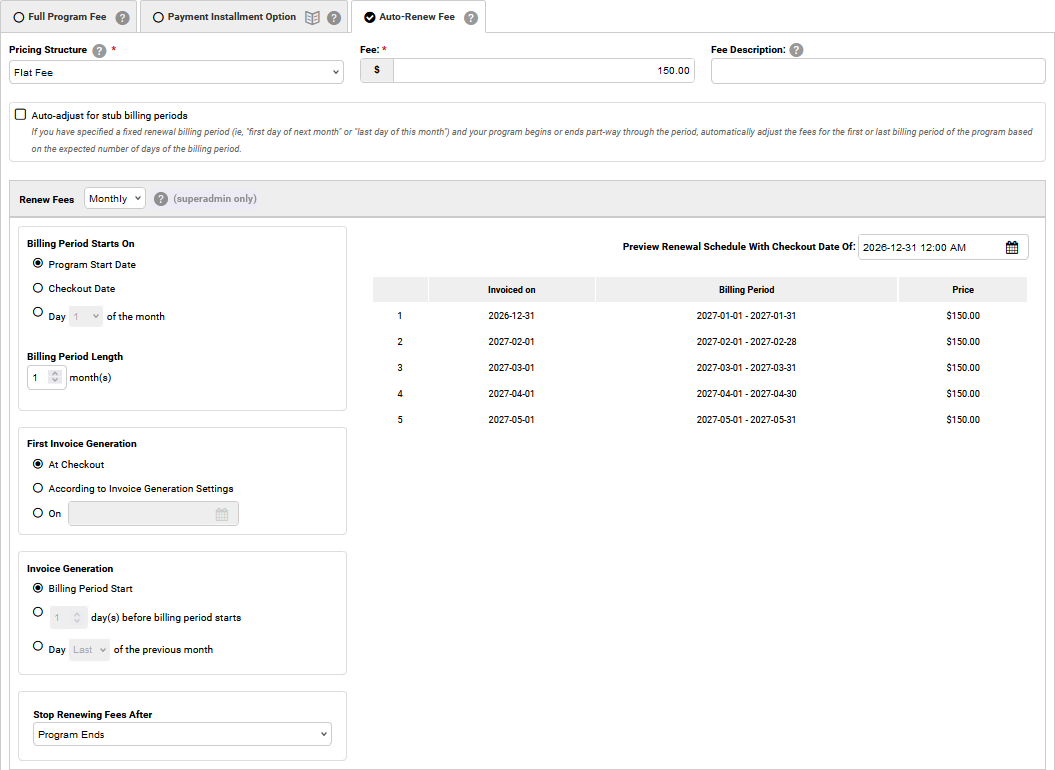Open the Pricing Structure Flat Fee dropdown

pos(175,72)
